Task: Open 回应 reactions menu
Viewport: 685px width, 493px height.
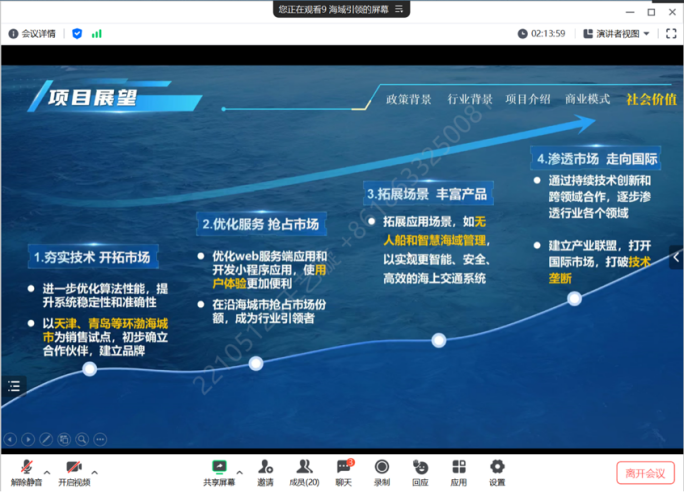Action: click(420, 471)
